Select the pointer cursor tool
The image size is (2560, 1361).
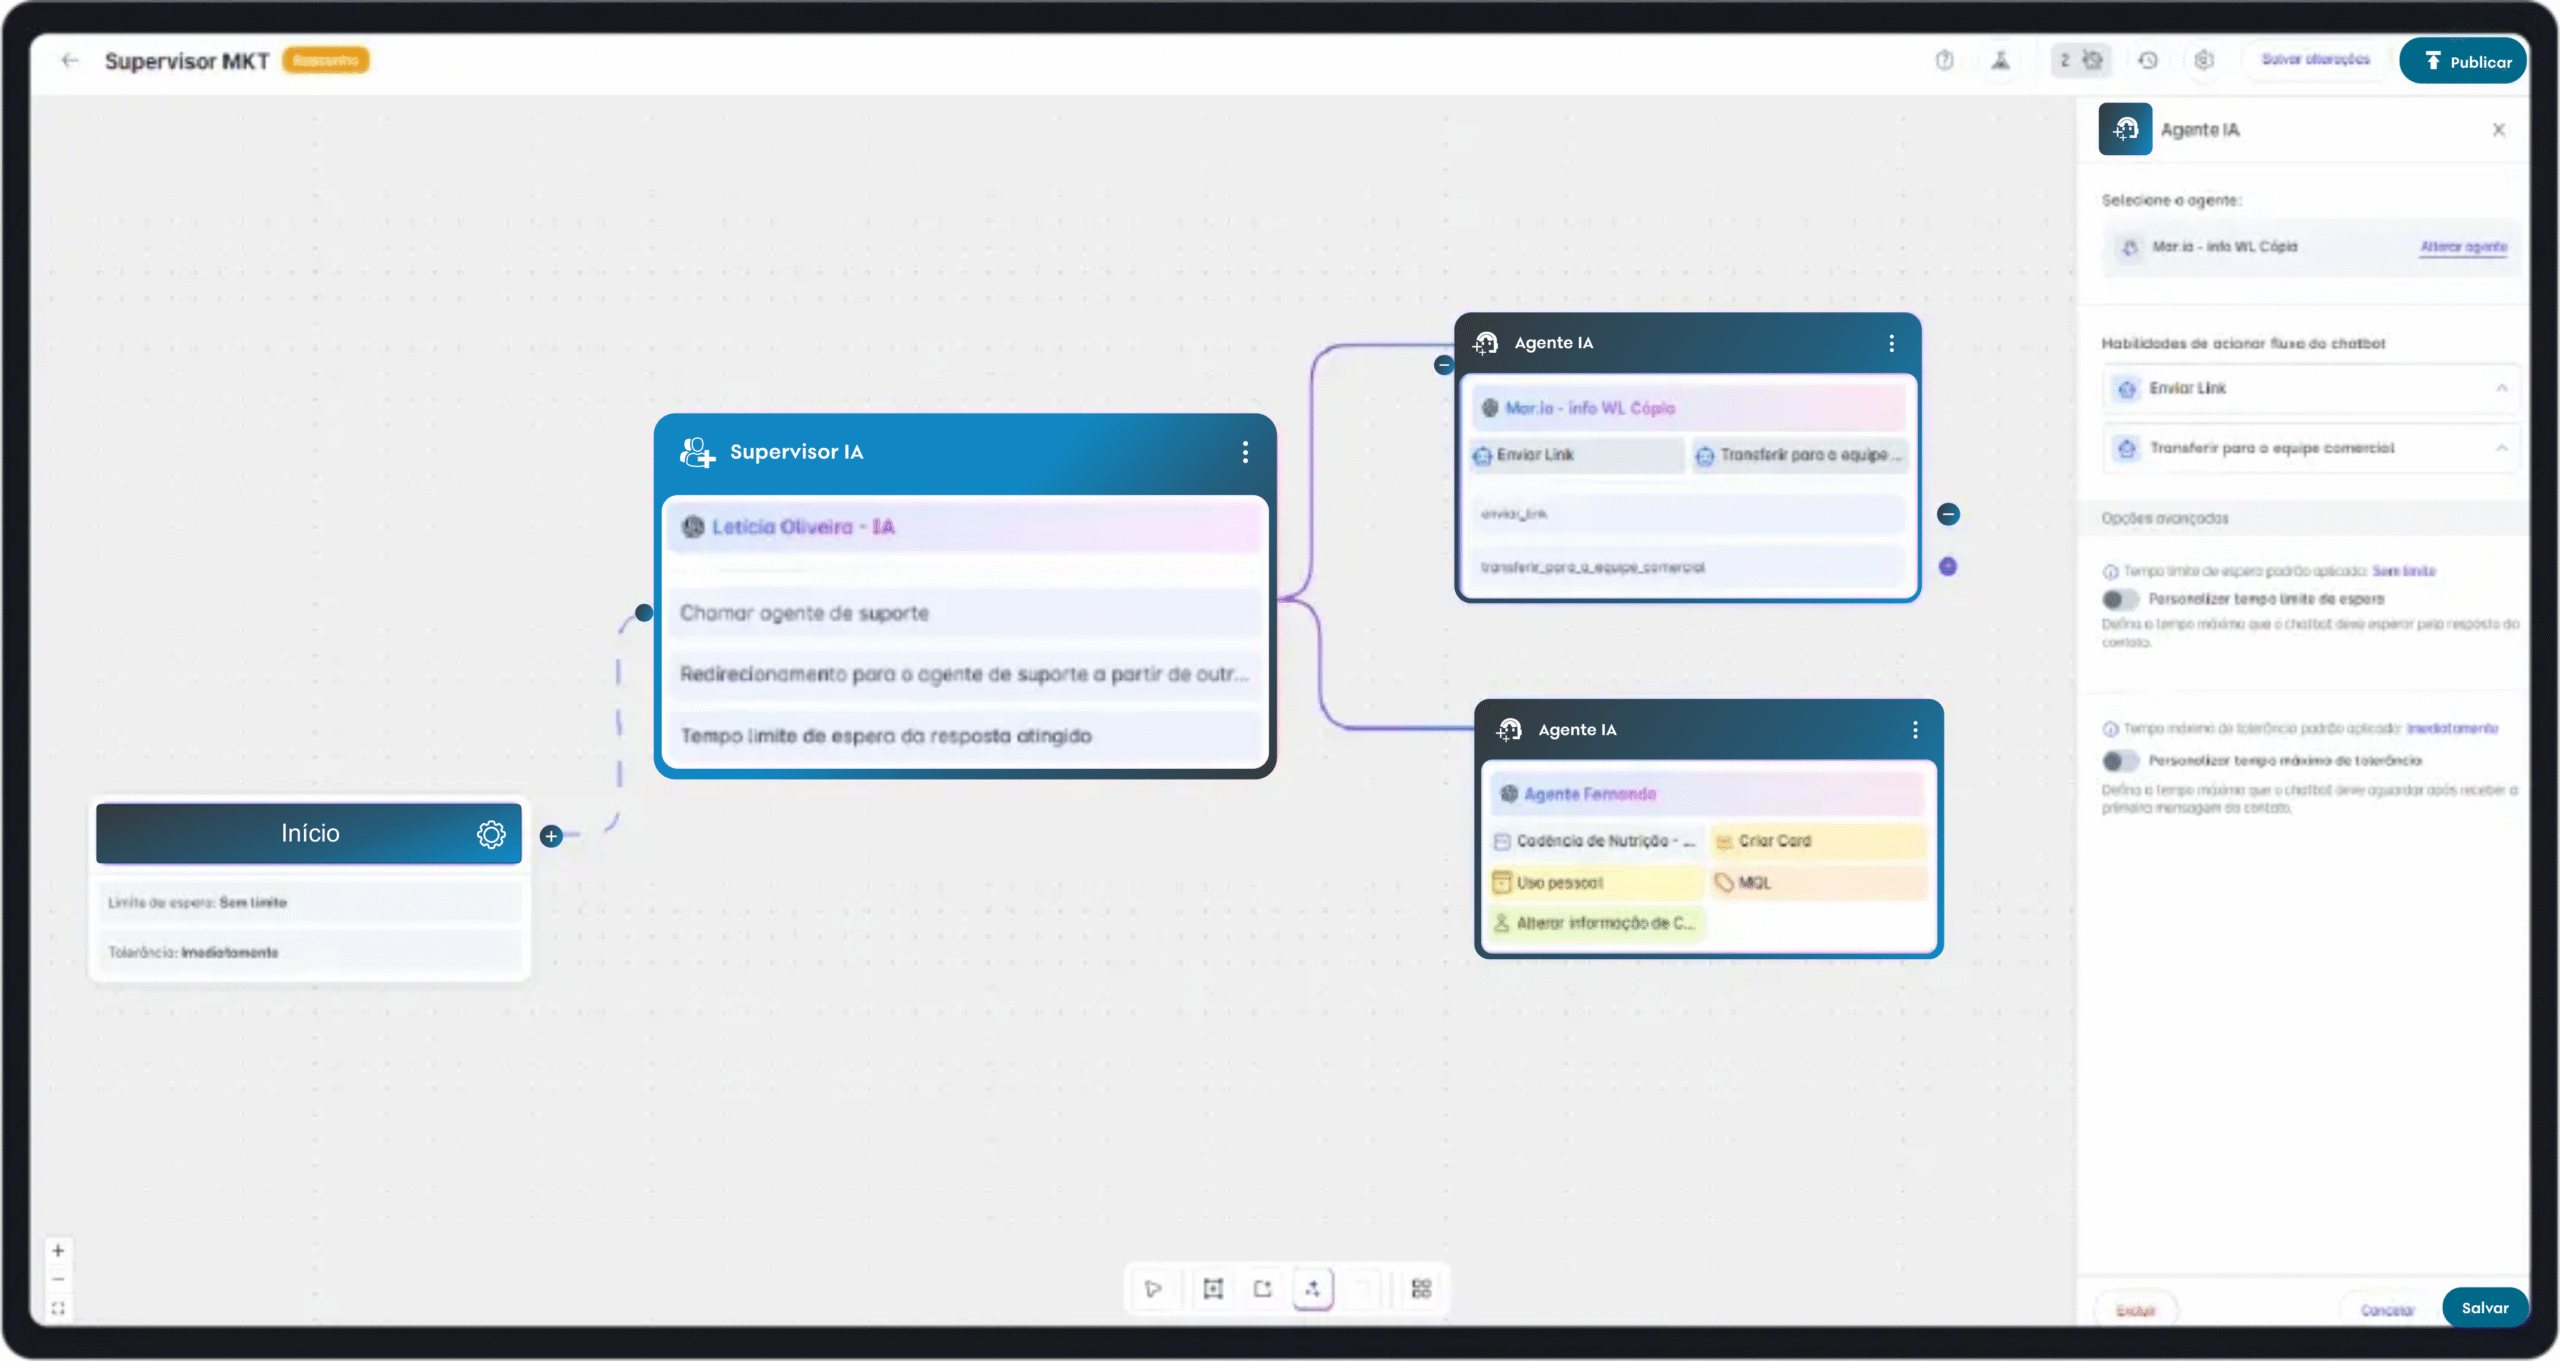click(x=1153, y=1288)
